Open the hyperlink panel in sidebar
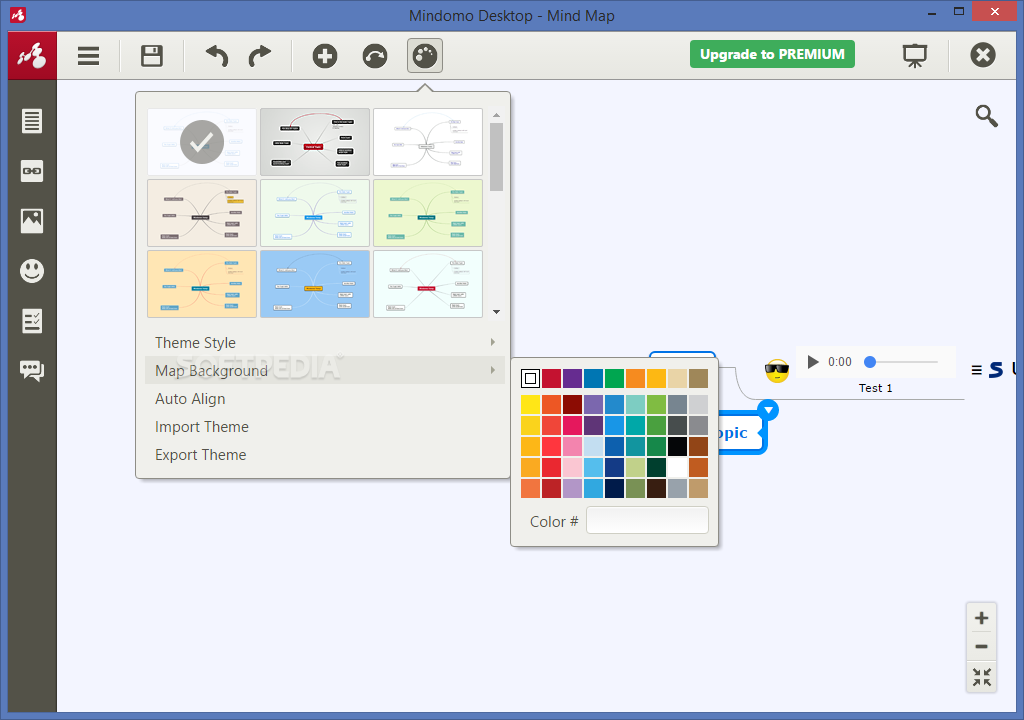The height and width of the screenshot is (720, 1024). (x=32, y=171)
